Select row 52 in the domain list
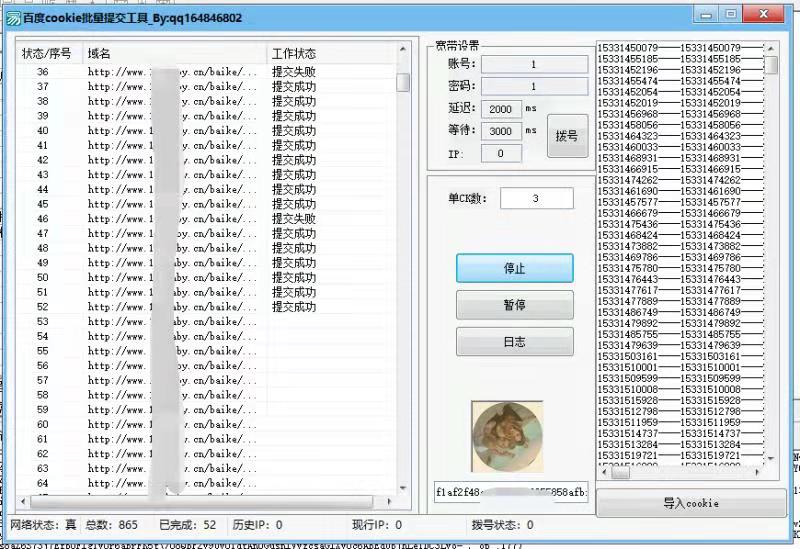800x549 pixels. coord(206,307)
